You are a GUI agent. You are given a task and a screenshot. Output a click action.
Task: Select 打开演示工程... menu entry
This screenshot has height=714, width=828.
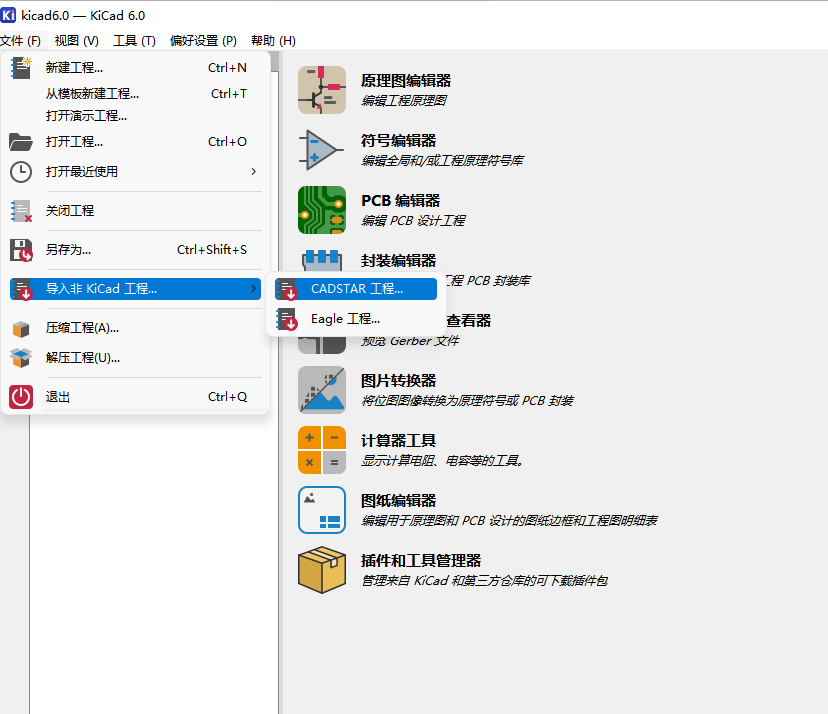pyautogui.click(x=135, y=116)
